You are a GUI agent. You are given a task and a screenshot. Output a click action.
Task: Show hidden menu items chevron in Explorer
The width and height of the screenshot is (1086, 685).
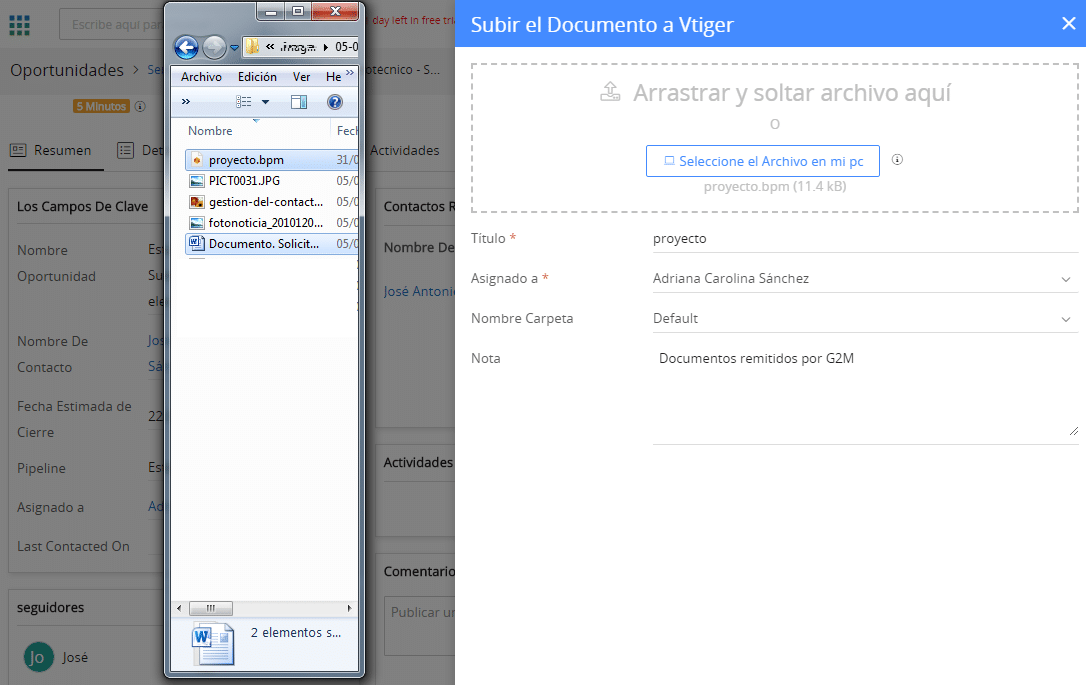[x=350, y=73]
